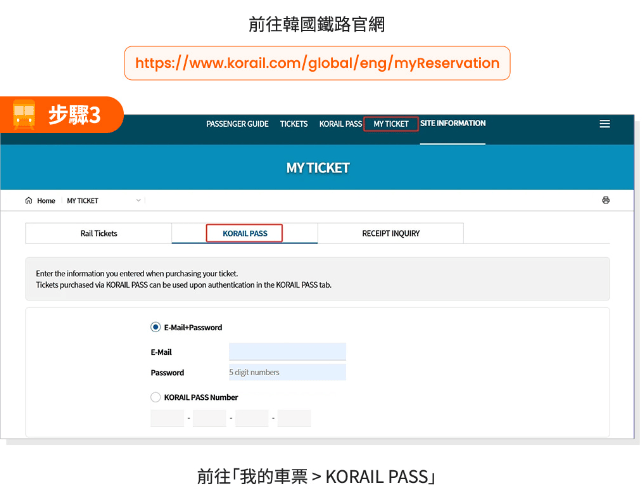
Task: Click third KORAIL PASS number box
Action: click(252, 418)
